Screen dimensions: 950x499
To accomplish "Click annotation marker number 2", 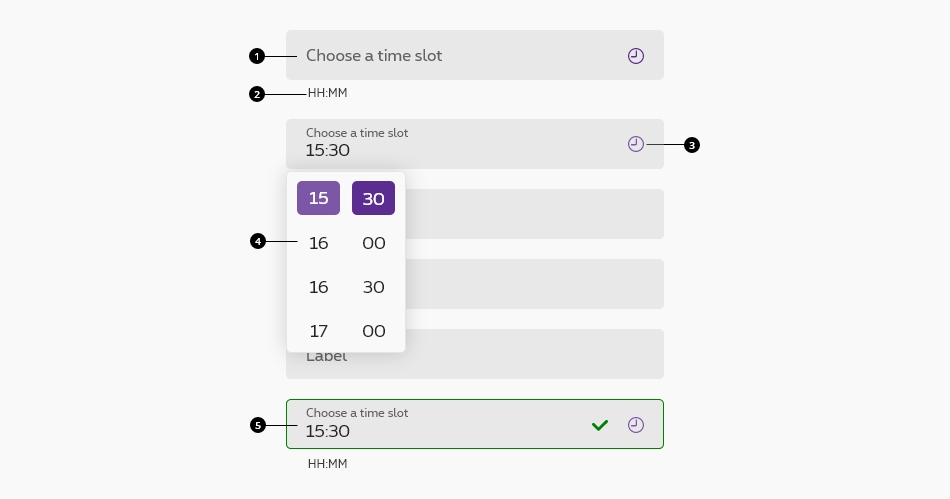I will pos(257,94).
